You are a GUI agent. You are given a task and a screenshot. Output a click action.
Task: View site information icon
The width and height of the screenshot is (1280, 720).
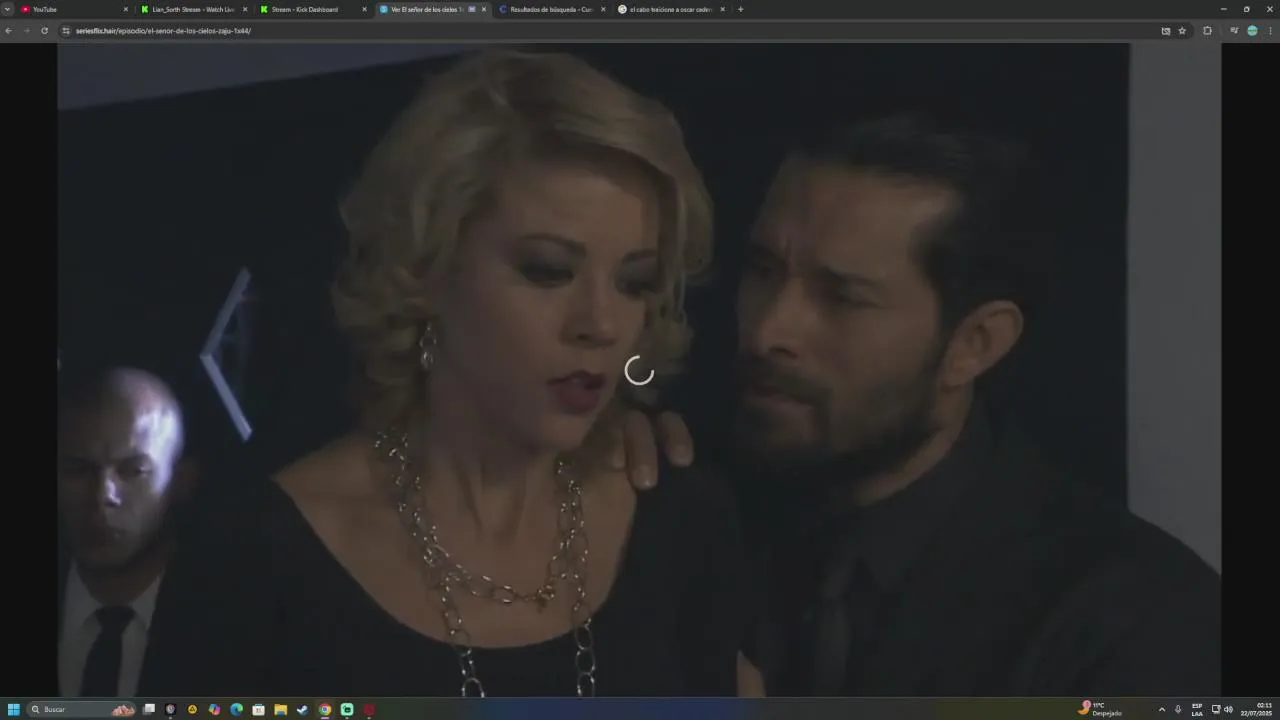coord(66,31)
